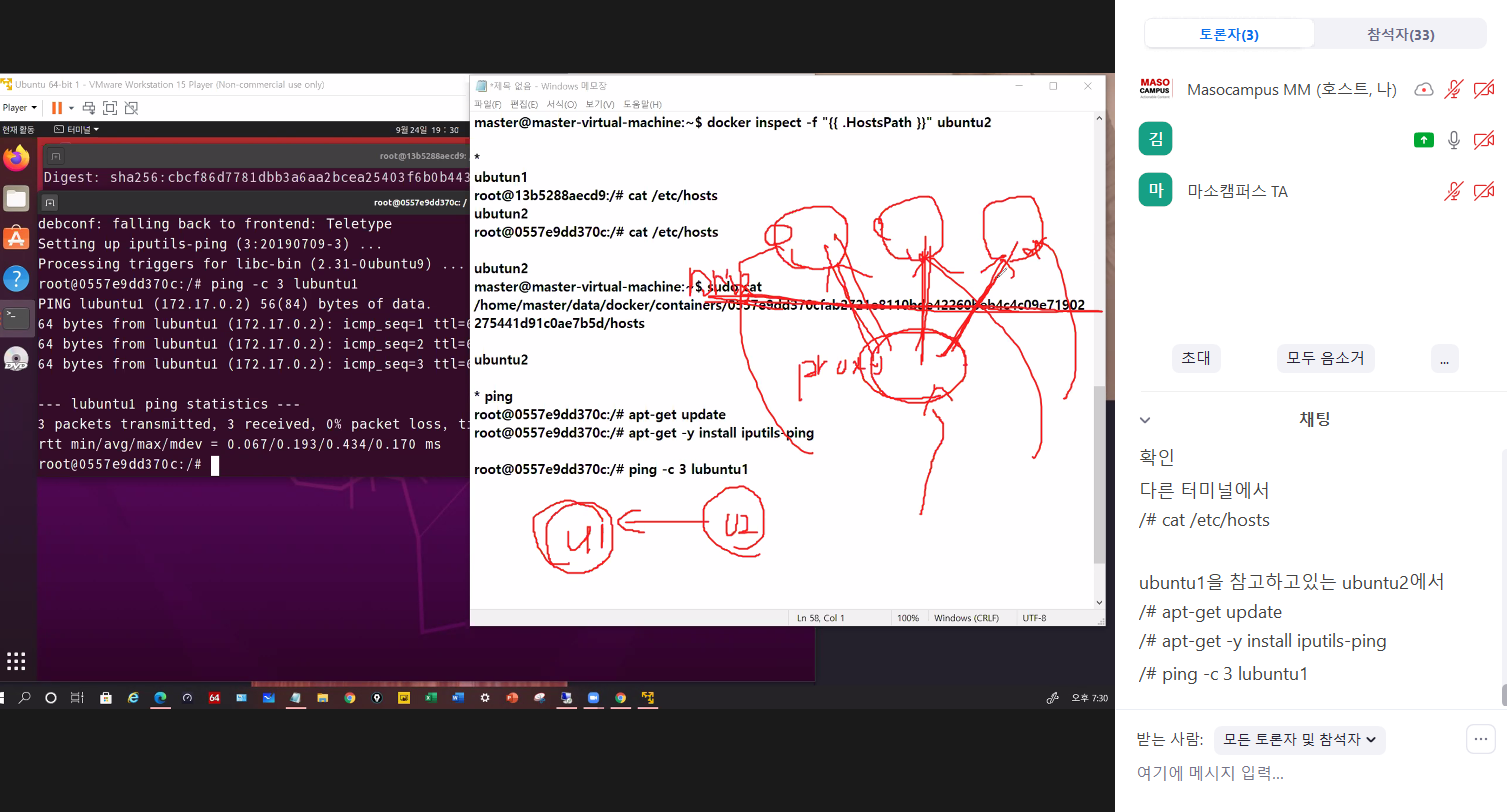This screenshot has height=812, width=1507.
Task: Toggle microphone for participant 김
Action: click(1455, 140)
